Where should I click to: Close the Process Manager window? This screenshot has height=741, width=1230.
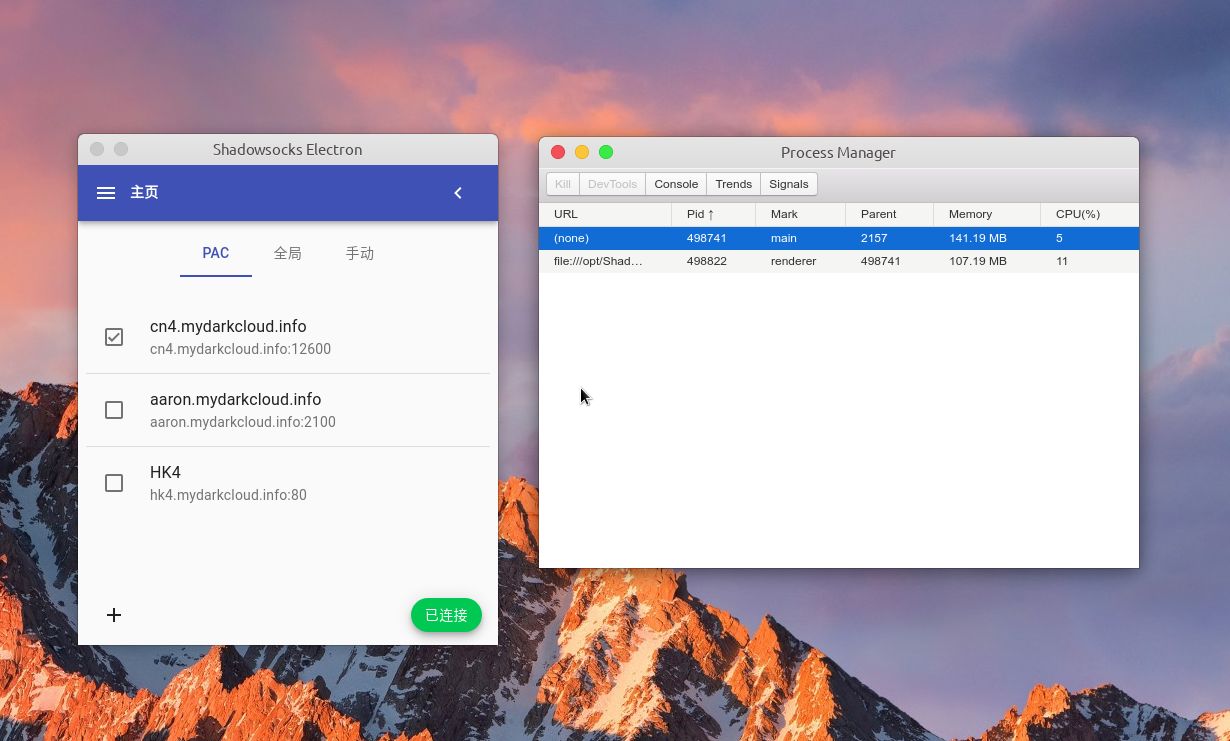pos(558,152)
